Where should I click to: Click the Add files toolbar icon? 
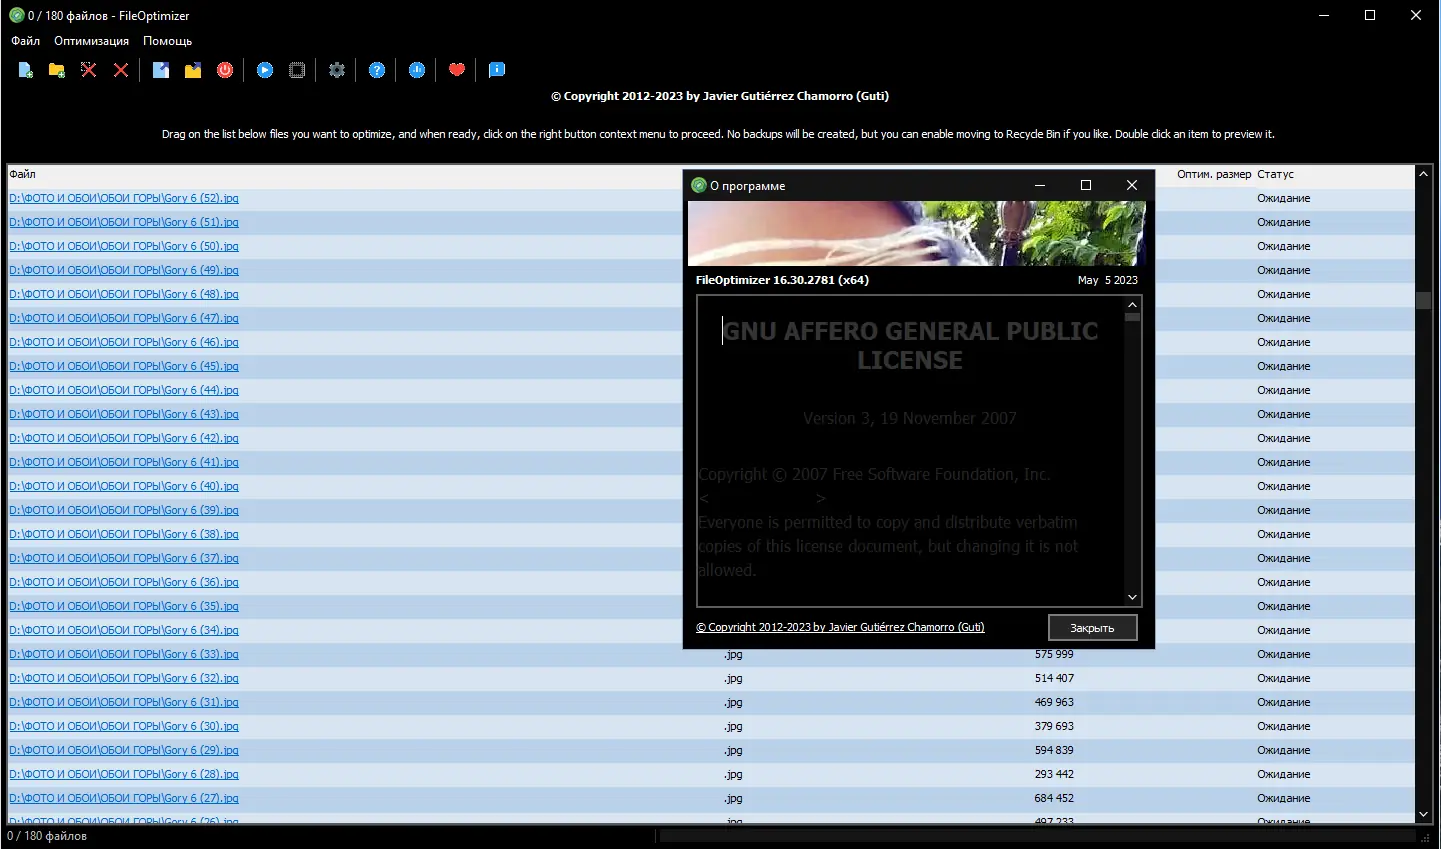click(25, 70)
